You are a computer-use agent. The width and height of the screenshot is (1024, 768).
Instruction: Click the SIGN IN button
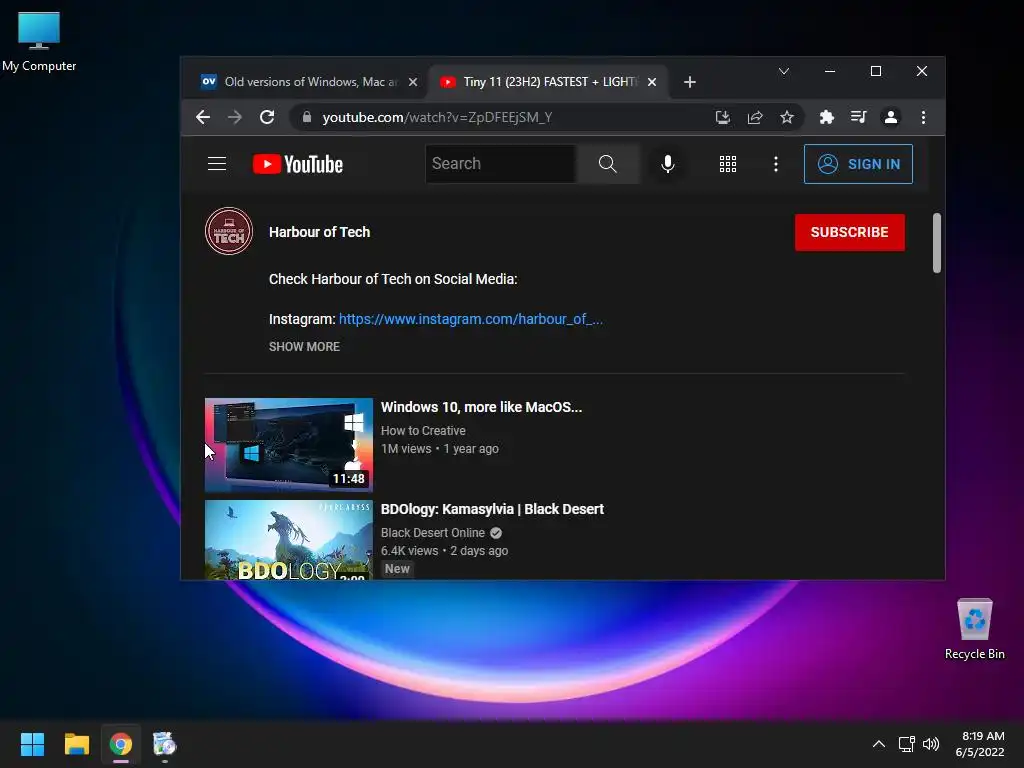(x=858, y=164)
